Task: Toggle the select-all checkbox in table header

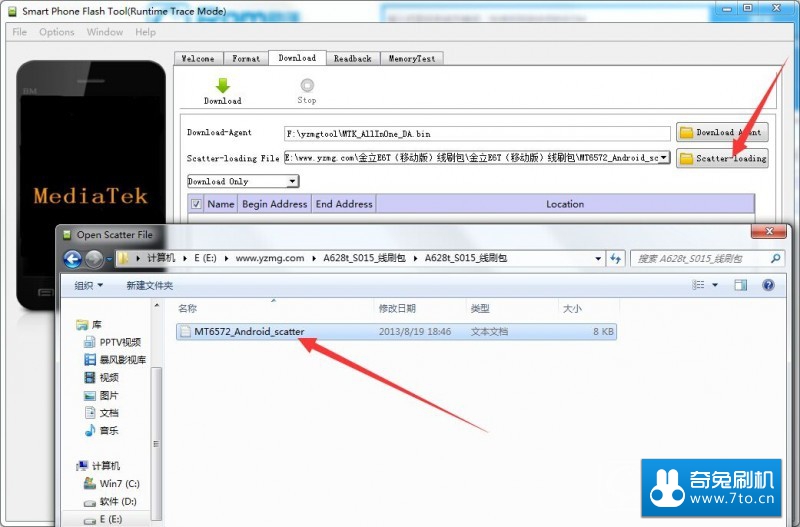Action: coord(196,204)
